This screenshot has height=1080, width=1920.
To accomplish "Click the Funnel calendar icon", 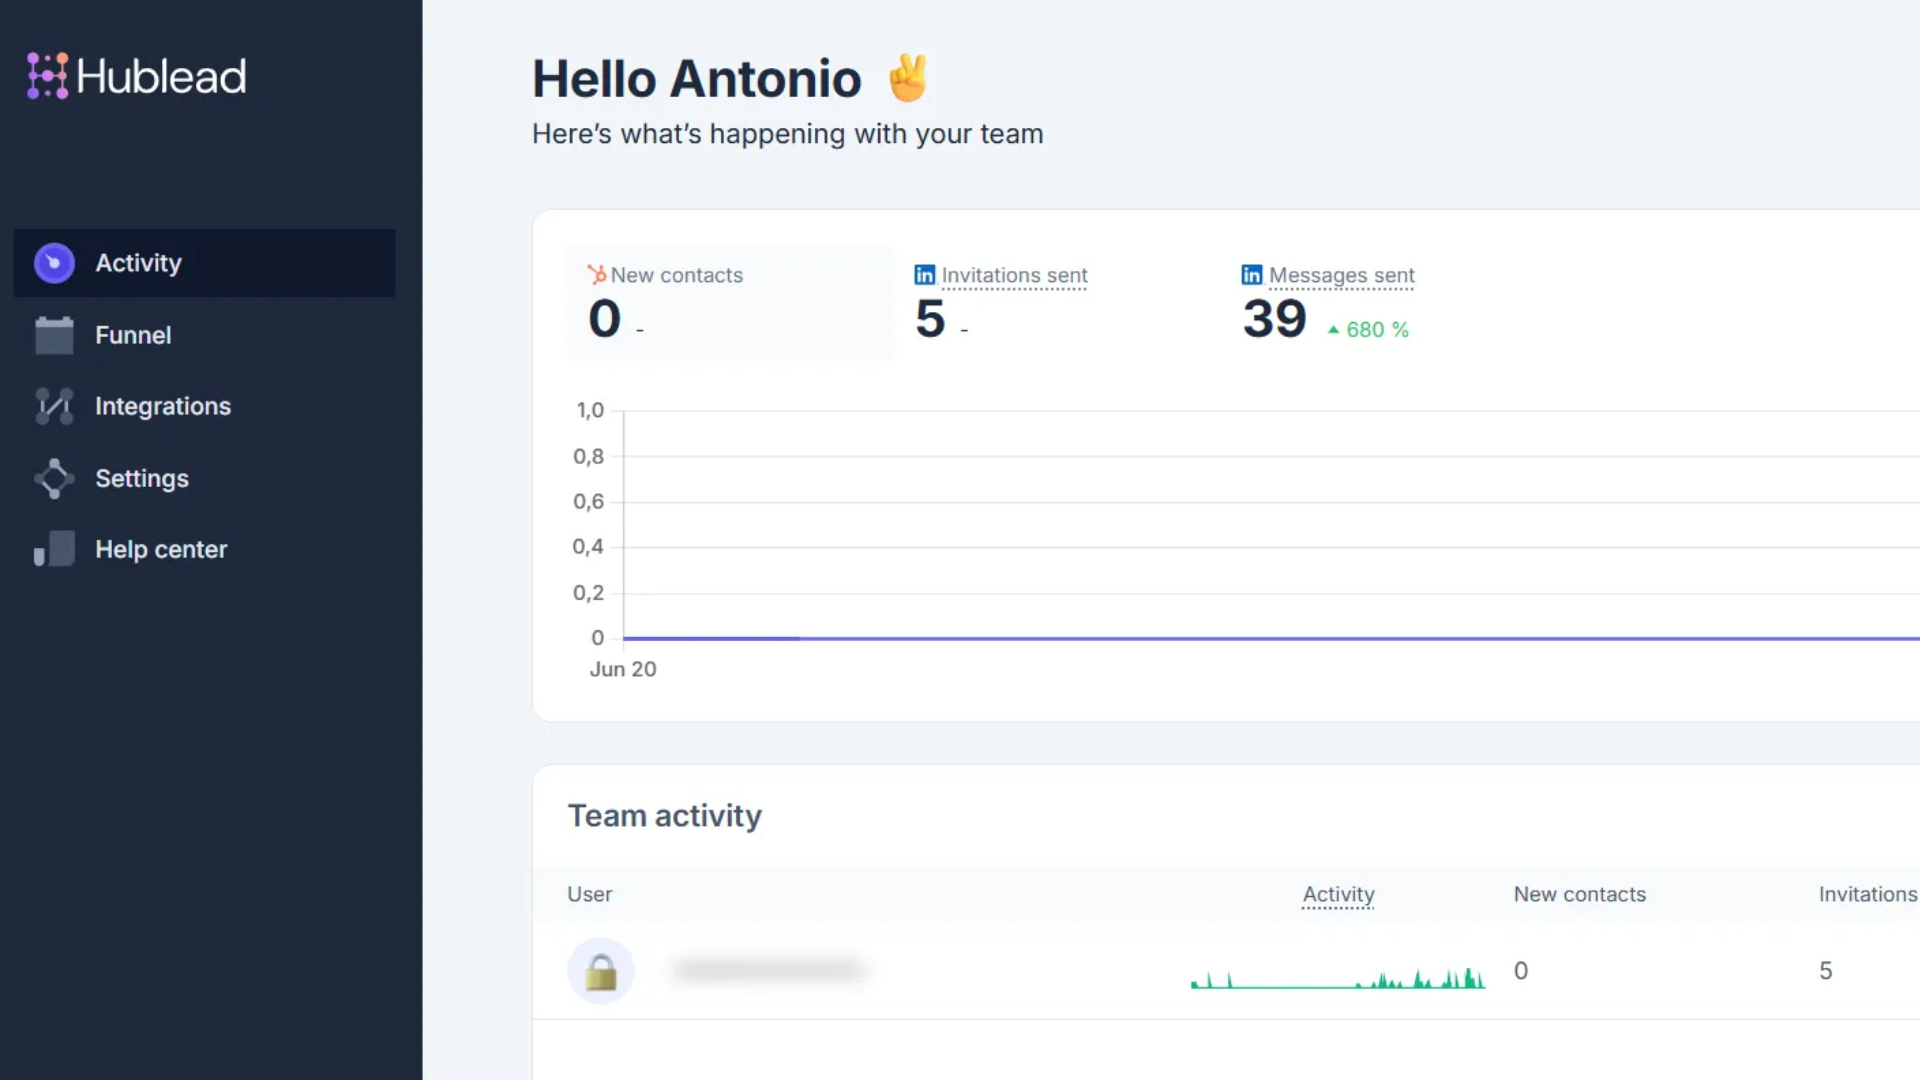I will click(x=54, y=335).
